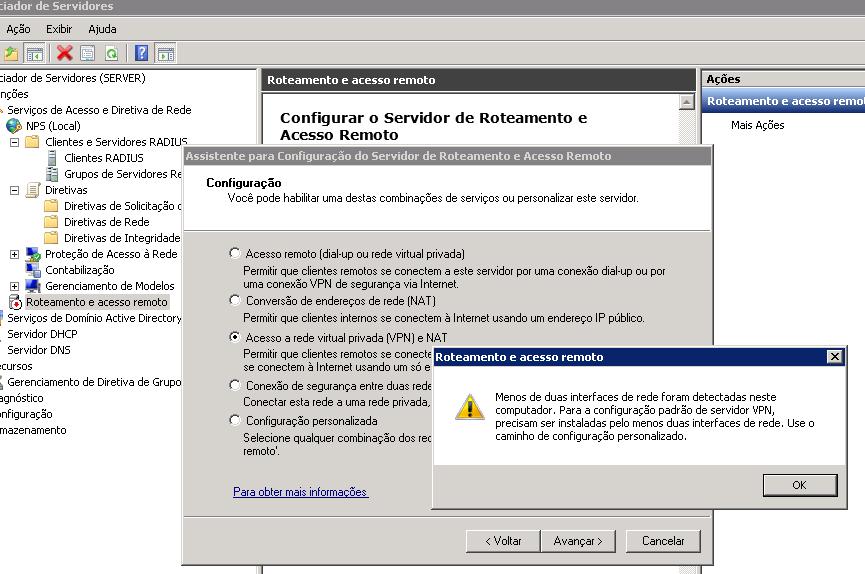Viewport: 865px width, 574px height.
Task: Expand the Proteção de Acesso à Rede node
Action: (x=14, y=254)
